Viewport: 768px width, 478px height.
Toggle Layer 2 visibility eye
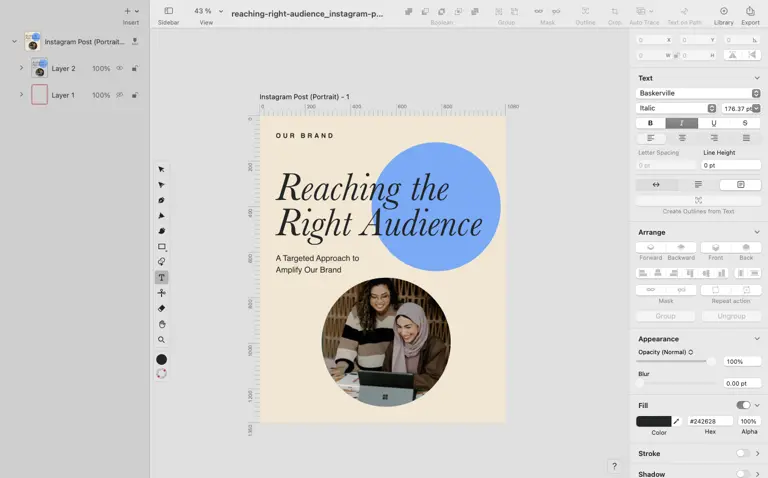pyautogui.click(x=120, y=69)
